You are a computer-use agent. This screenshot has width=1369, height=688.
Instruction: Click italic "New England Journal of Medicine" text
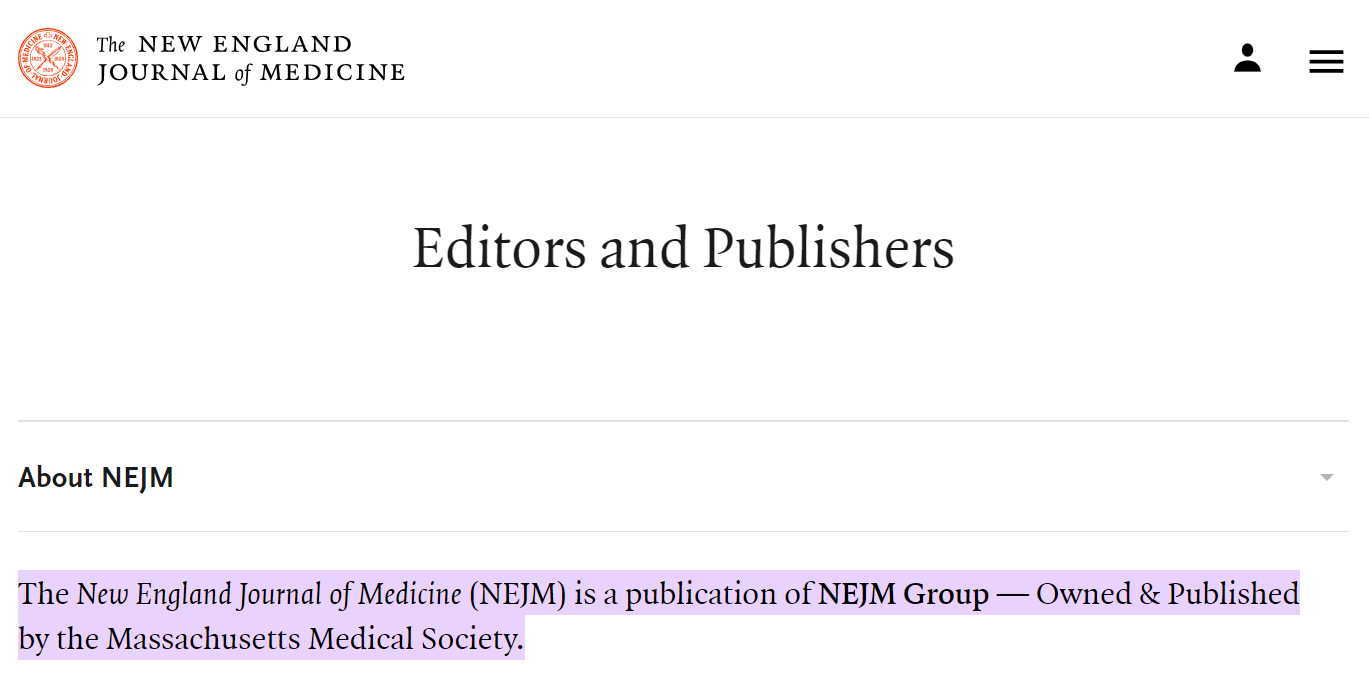(x=269, y=594)
